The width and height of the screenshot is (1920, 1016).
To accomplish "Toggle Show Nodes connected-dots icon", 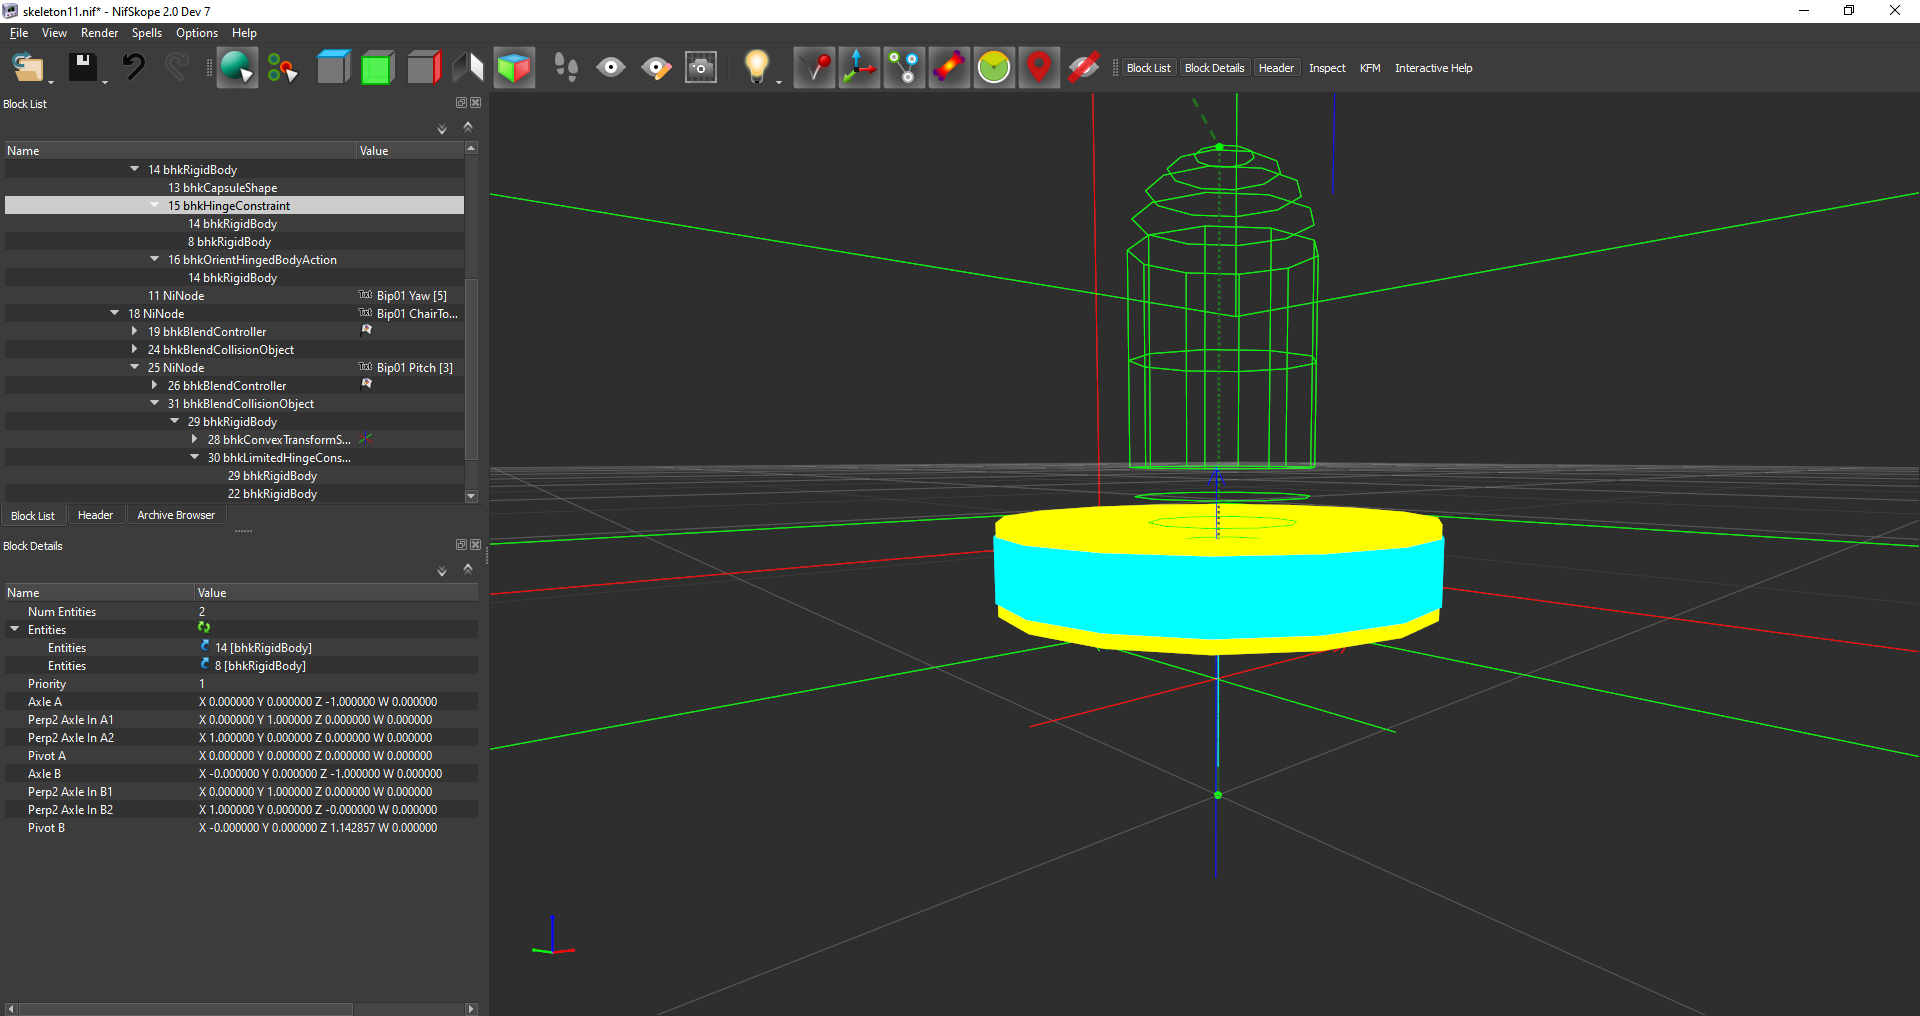I will [905, 68].
